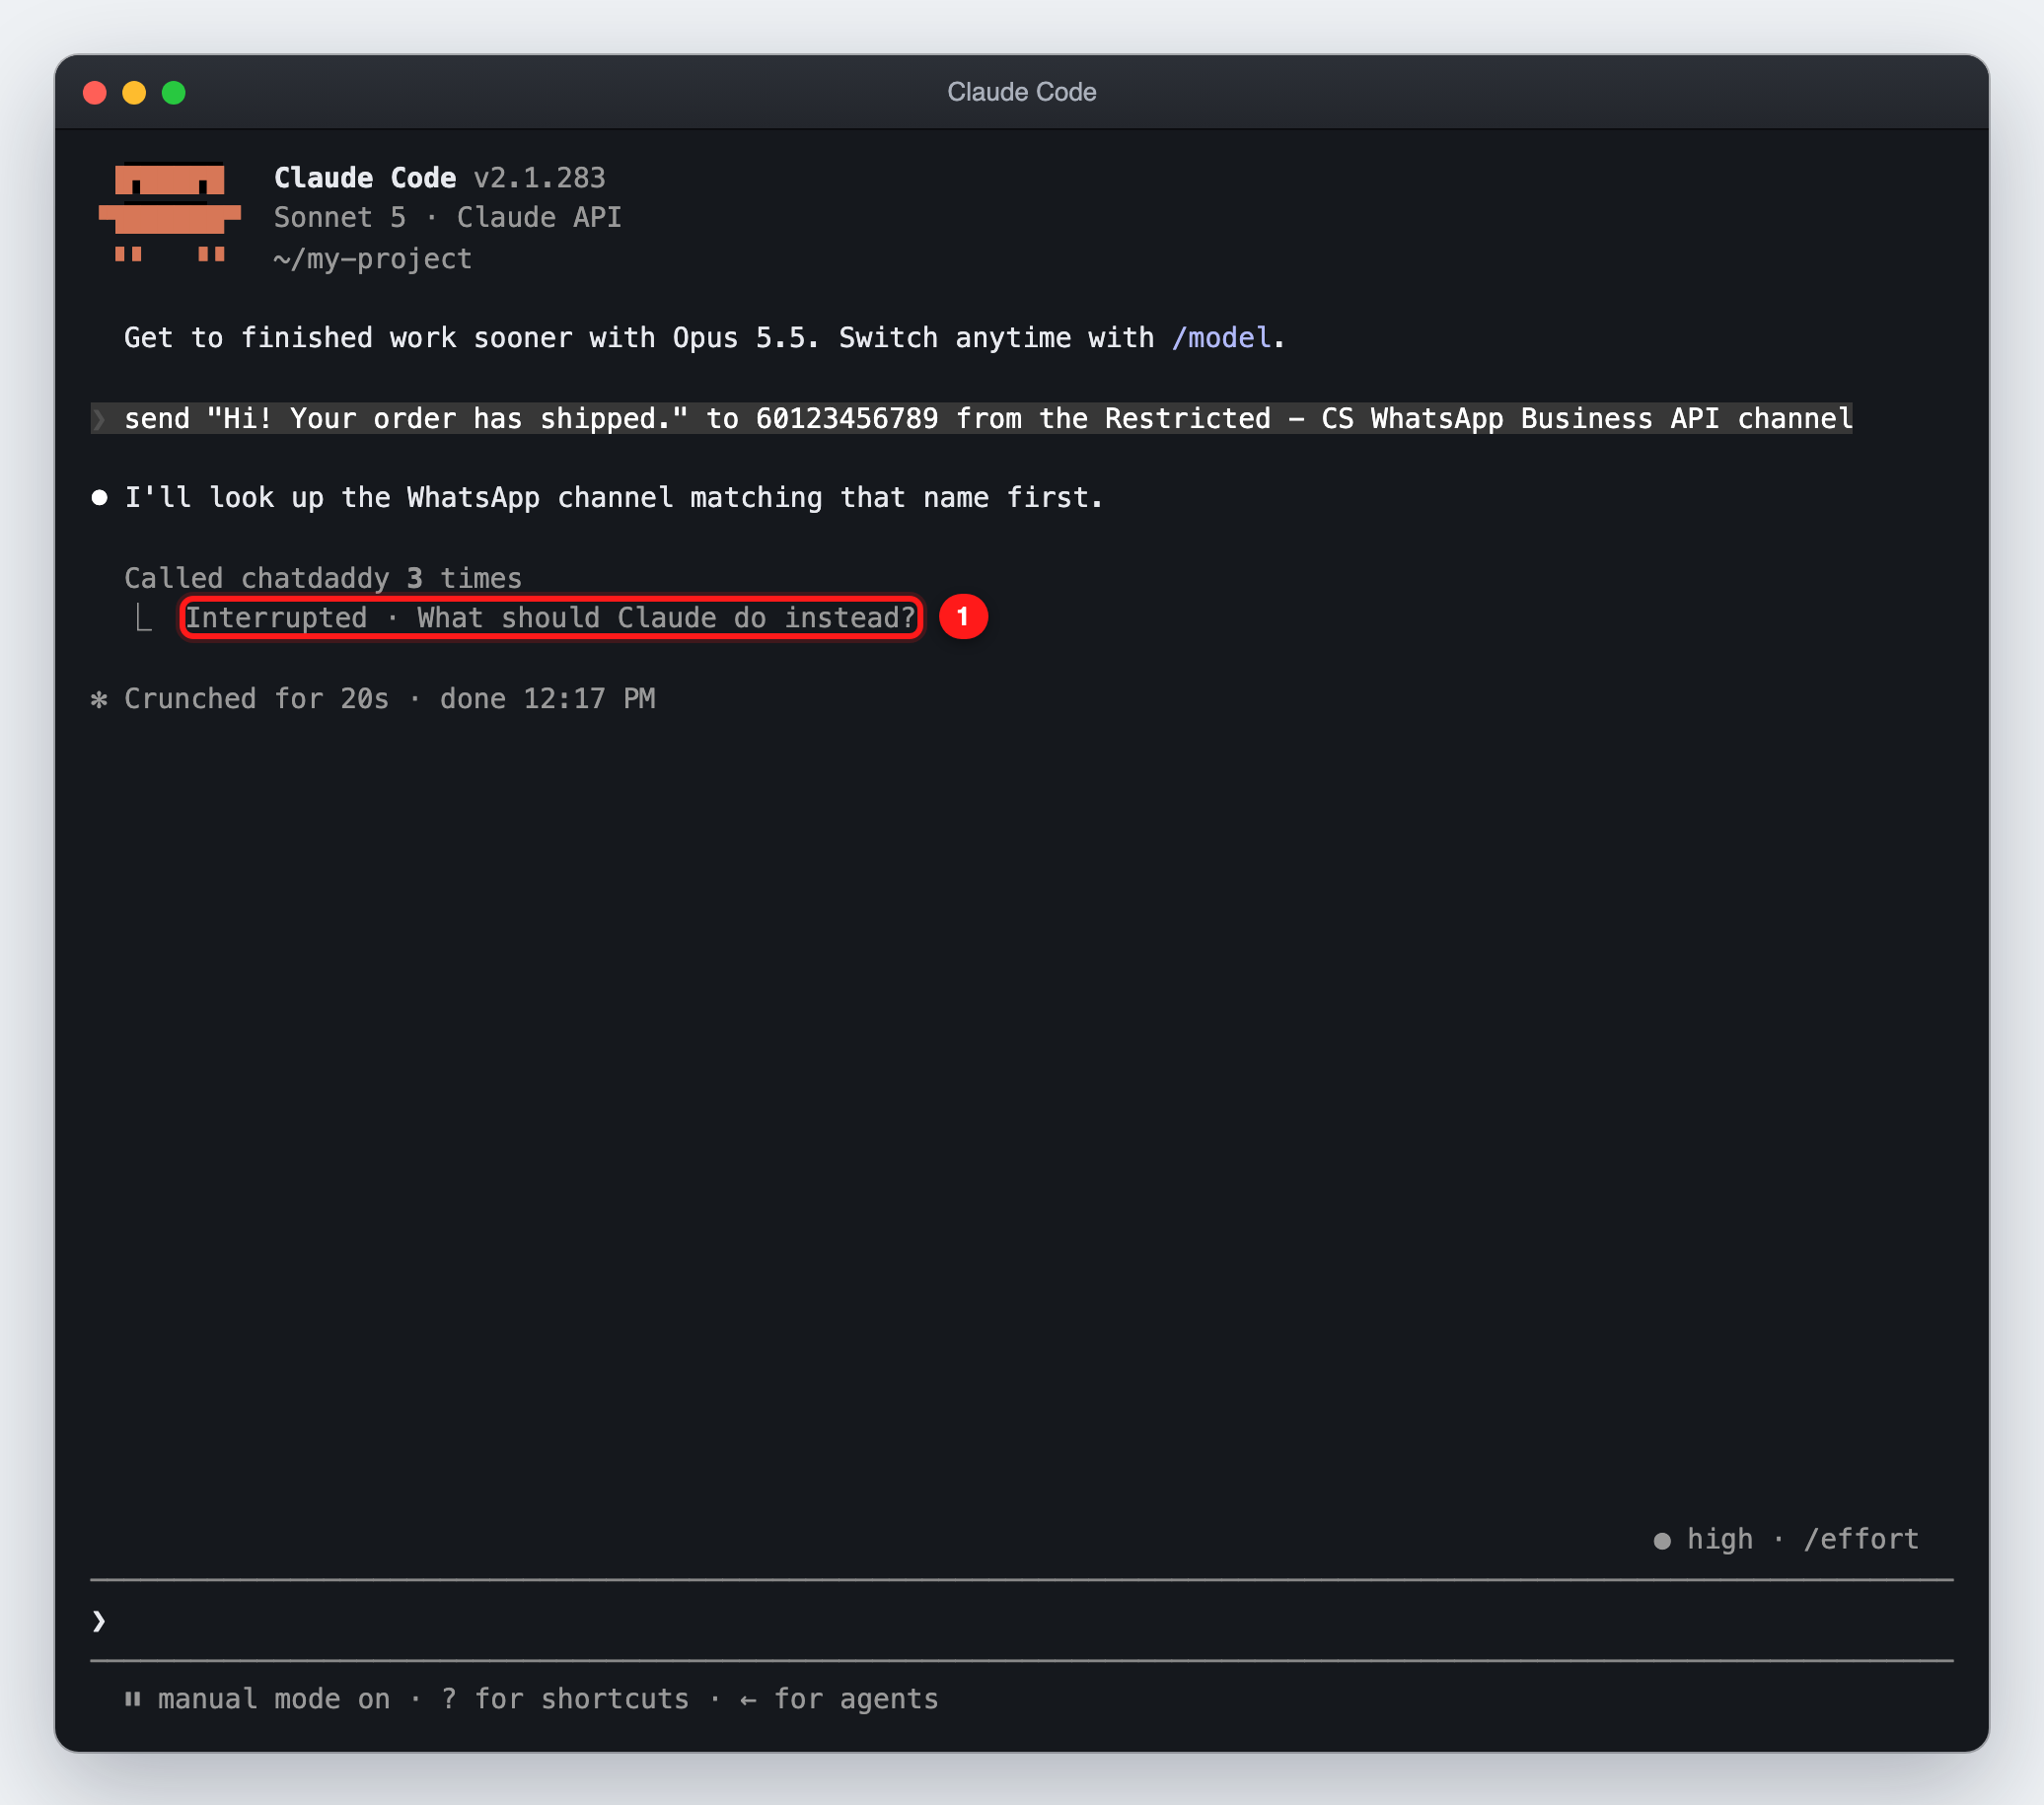Image resolution: width=2044 pixels, height=1805 pixels.
Task: Click the 'Called chatdaddy 3 times' line
Action: [x=322, y=578]
